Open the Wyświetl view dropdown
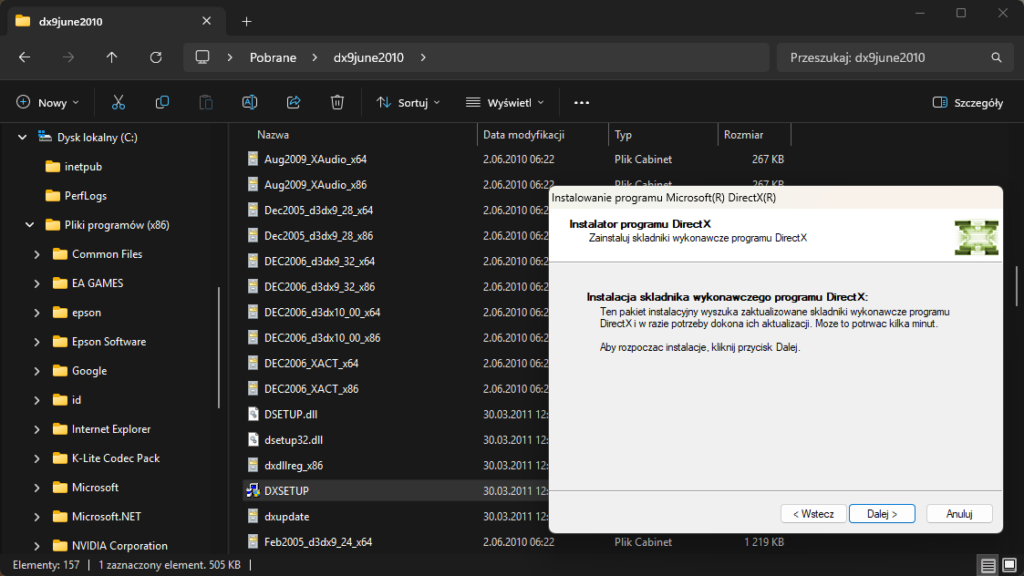This screenshot has height=576, width=1024. point(505,102)
